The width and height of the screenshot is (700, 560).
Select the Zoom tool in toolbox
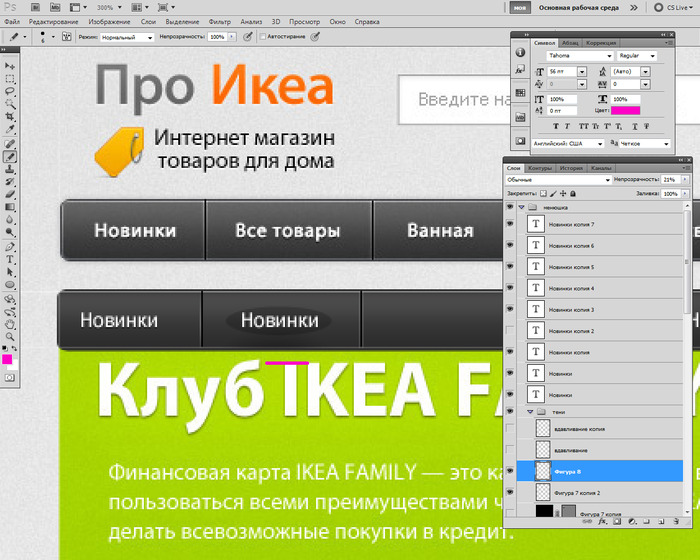[9, 337]
